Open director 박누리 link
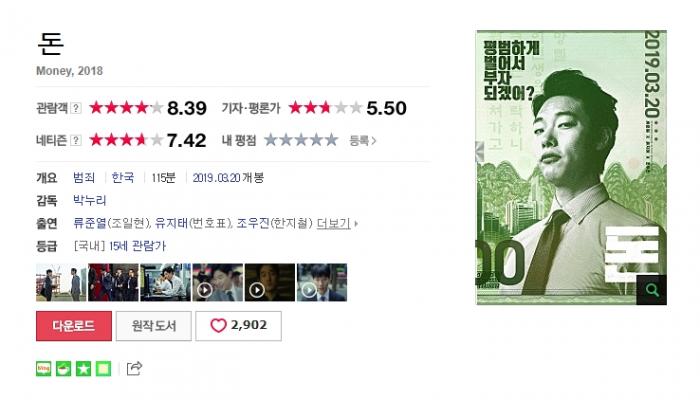 tap(90, 200)
